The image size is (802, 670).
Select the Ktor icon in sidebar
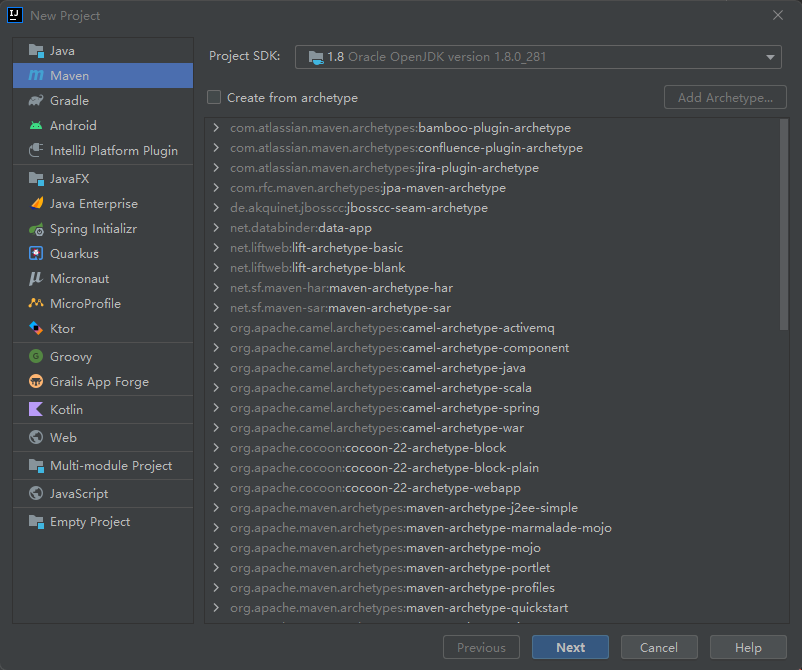(x=36, y=329)
